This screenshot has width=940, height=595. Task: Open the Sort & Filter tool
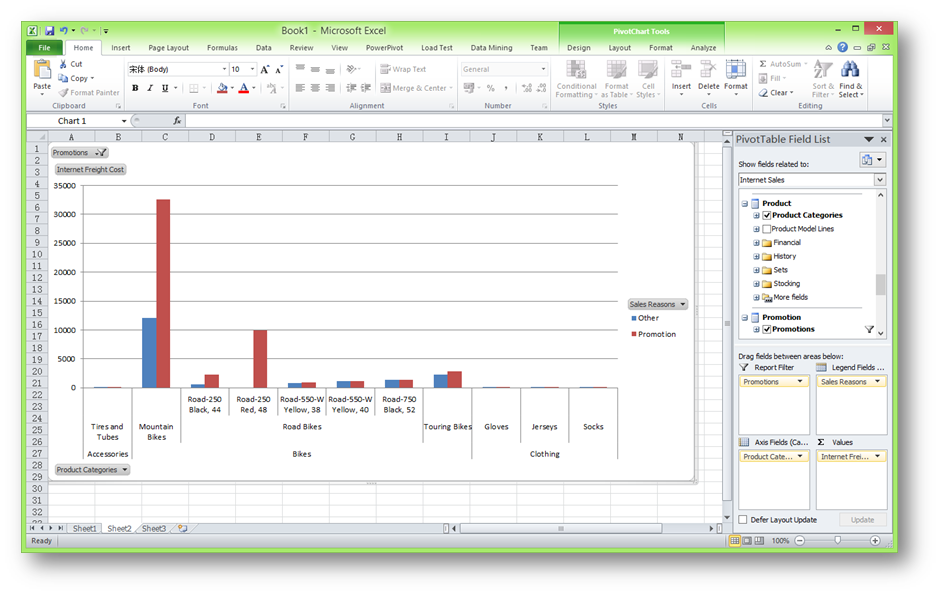click(x=822, y=70)
